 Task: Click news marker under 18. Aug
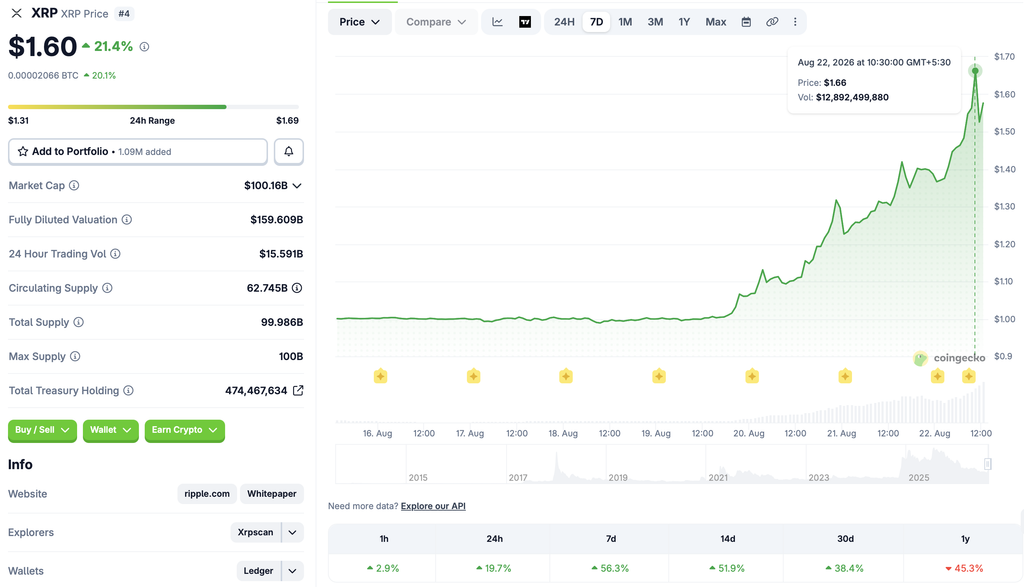pos(566,376)
